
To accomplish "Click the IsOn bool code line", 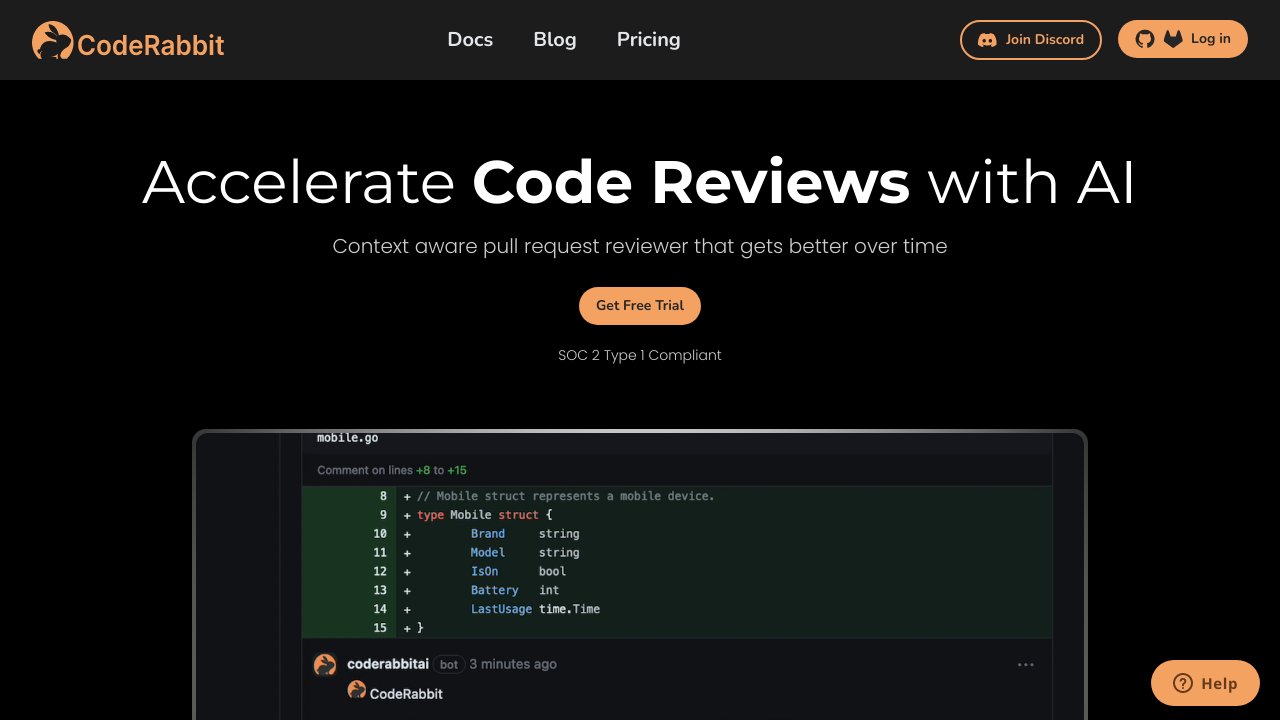I will 676,571.
